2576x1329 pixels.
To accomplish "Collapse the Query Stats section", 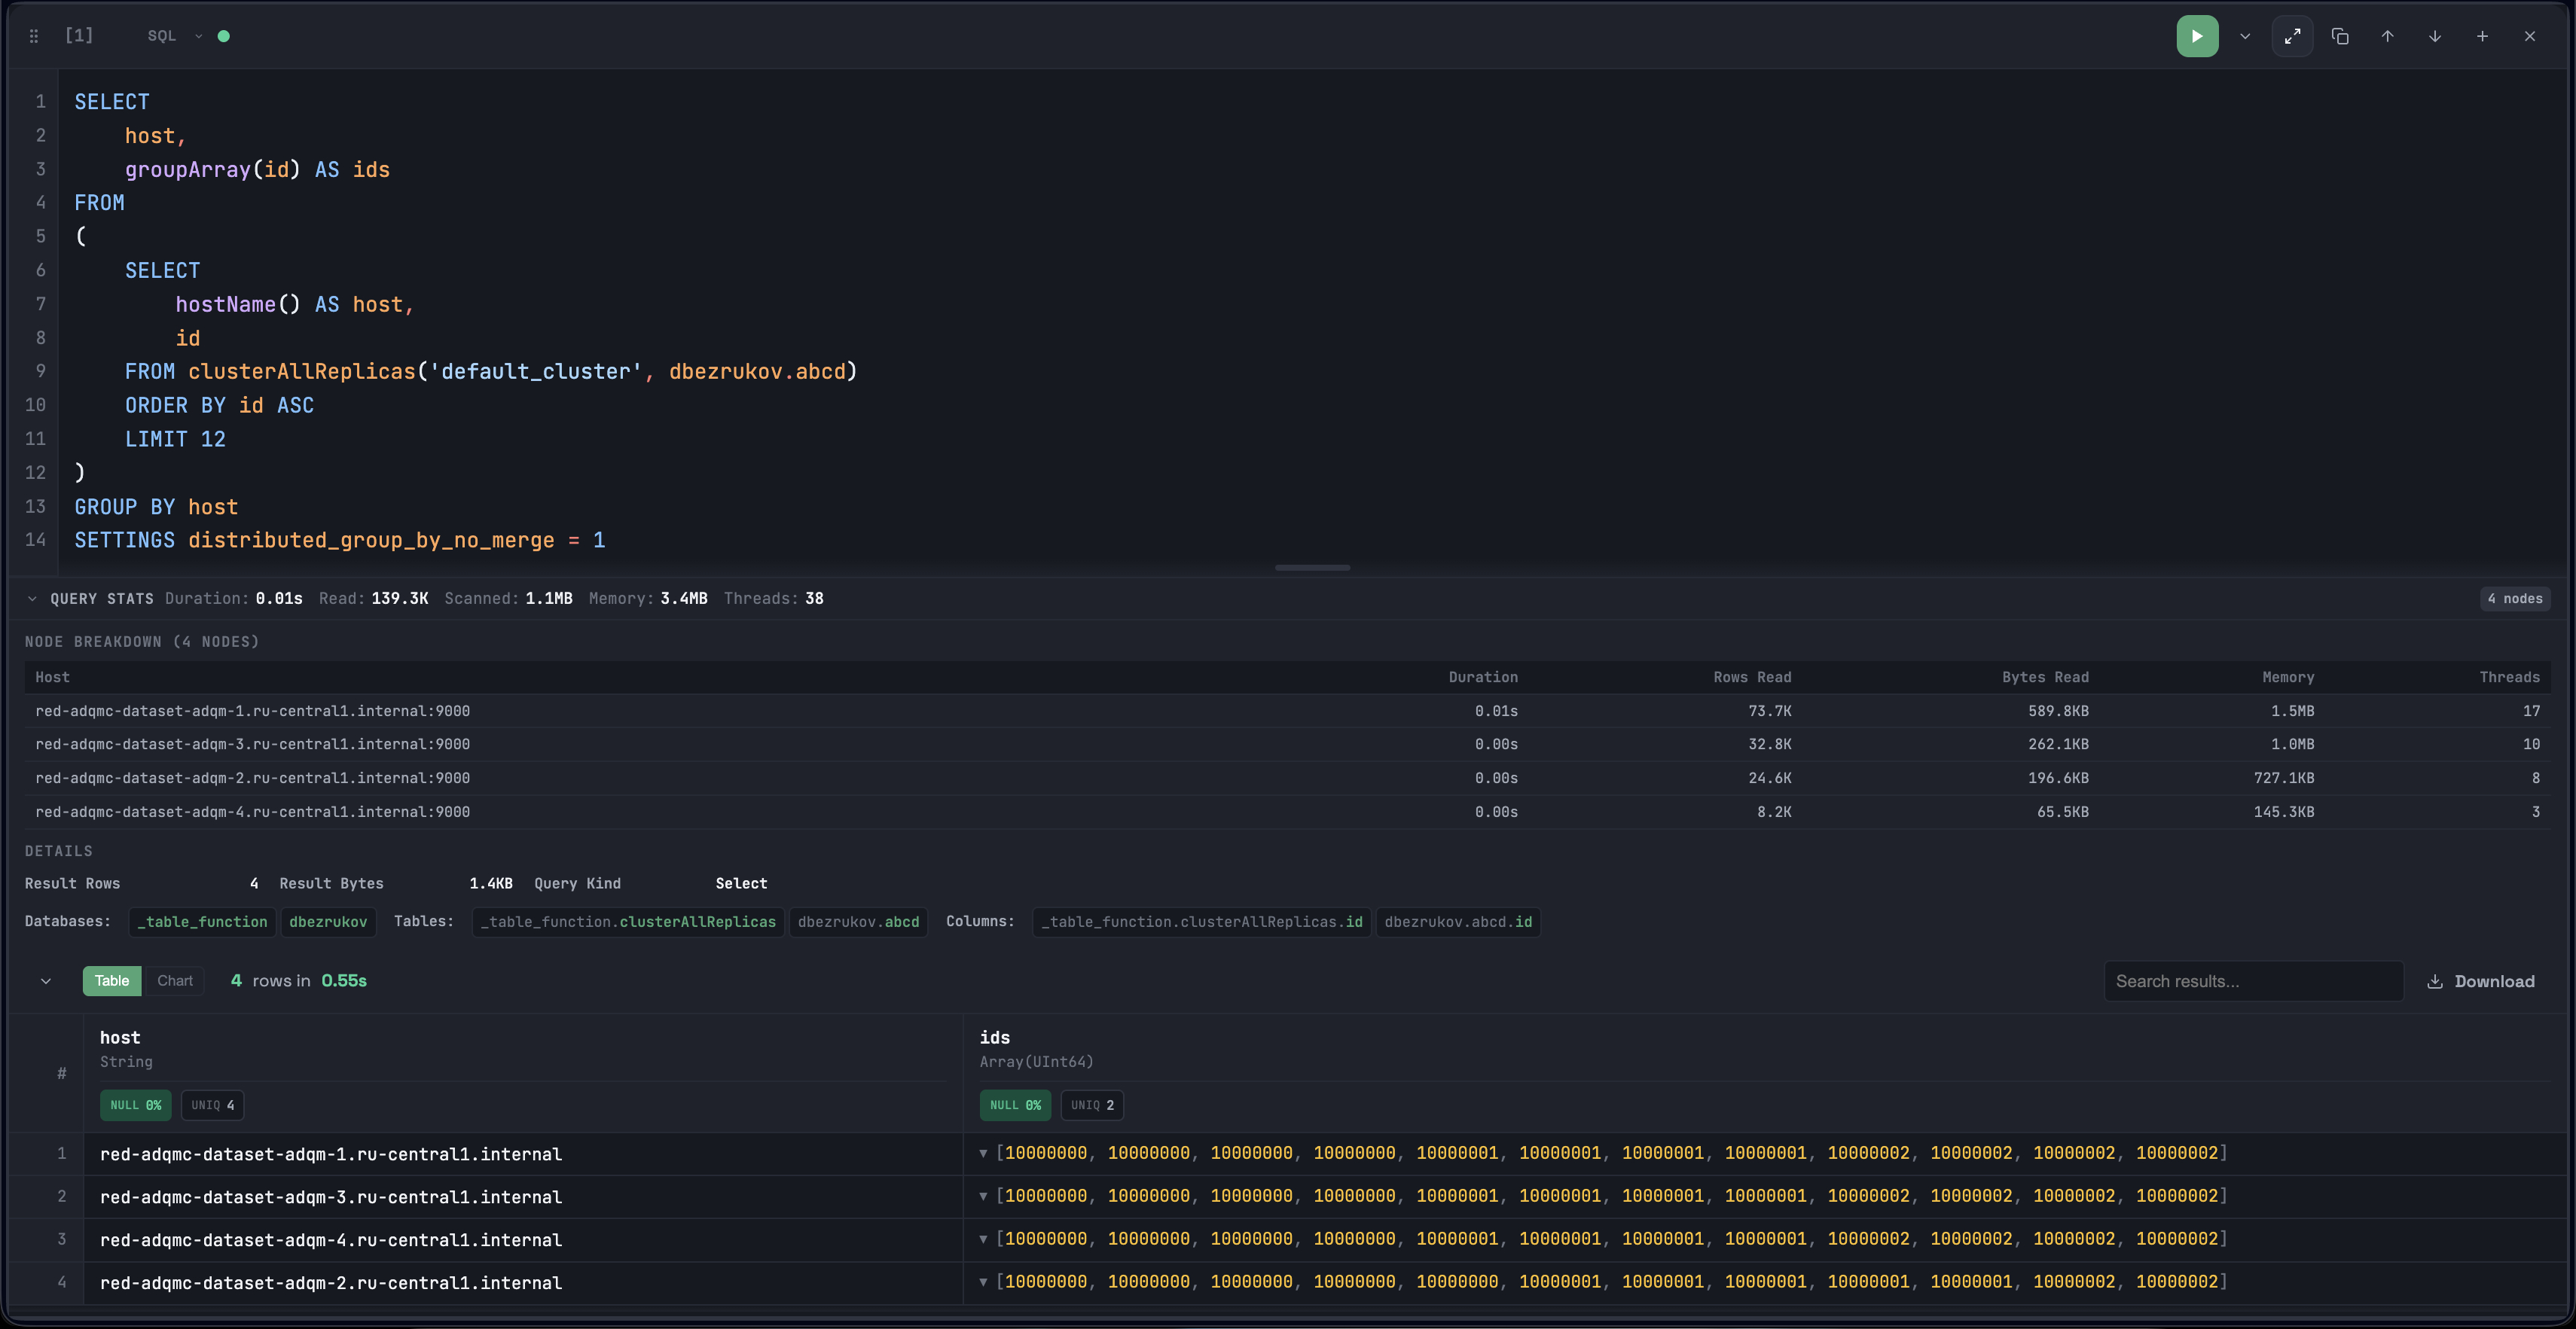I will pos(32,599).
